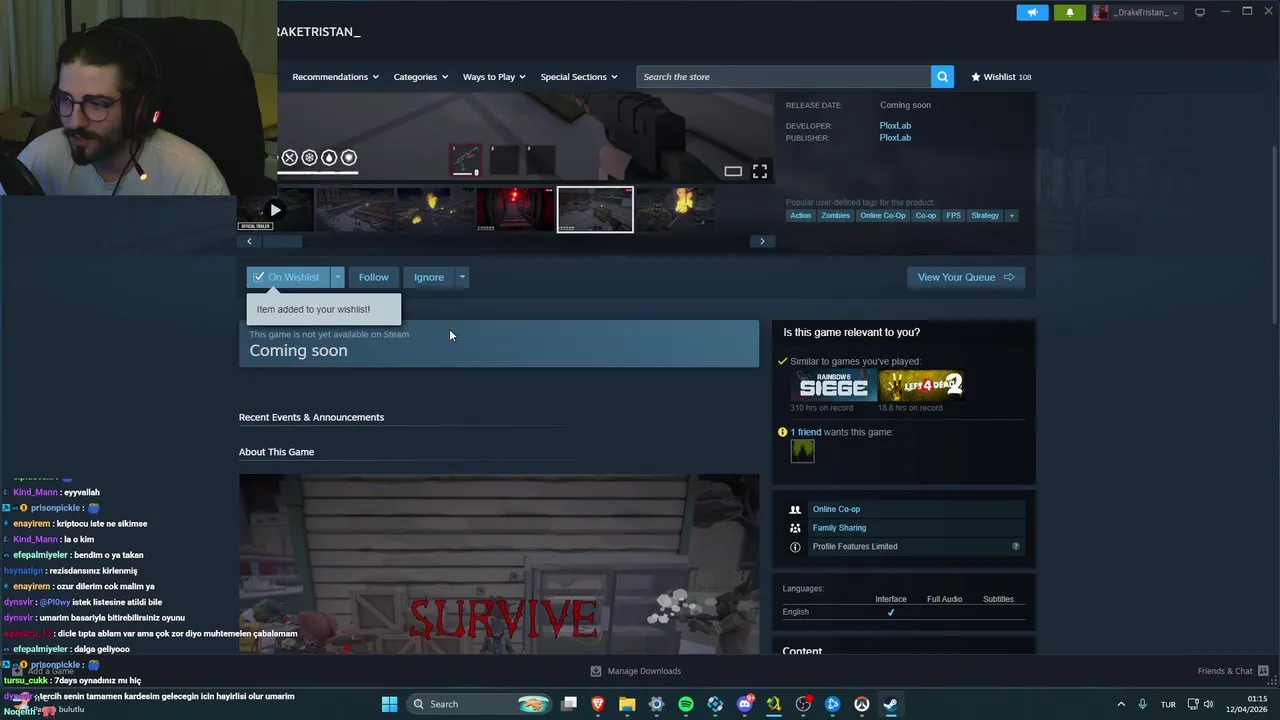Click the Profile Features Limited help icon
Image resolution: width=1280 pixels, height=720 pixels.
(x=1016, y=547)
